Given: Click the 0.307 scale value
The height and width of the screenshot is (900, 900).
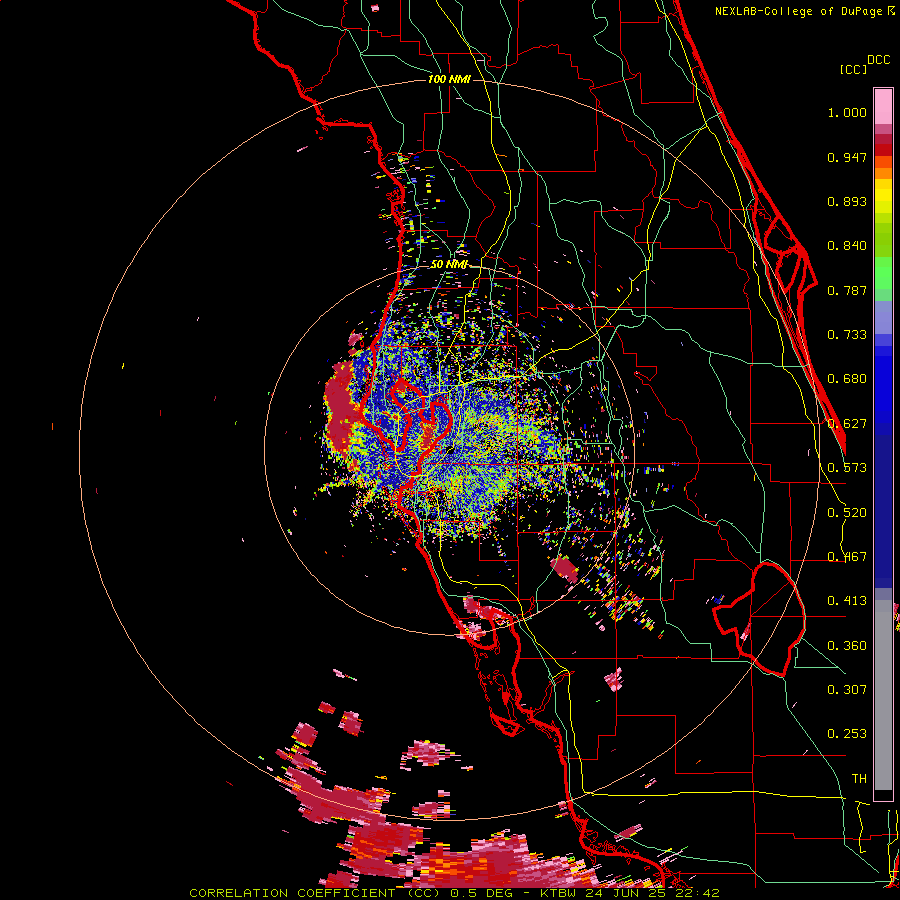Looking at the screenshot, I should pyautogui.click(x=847, y=690).
